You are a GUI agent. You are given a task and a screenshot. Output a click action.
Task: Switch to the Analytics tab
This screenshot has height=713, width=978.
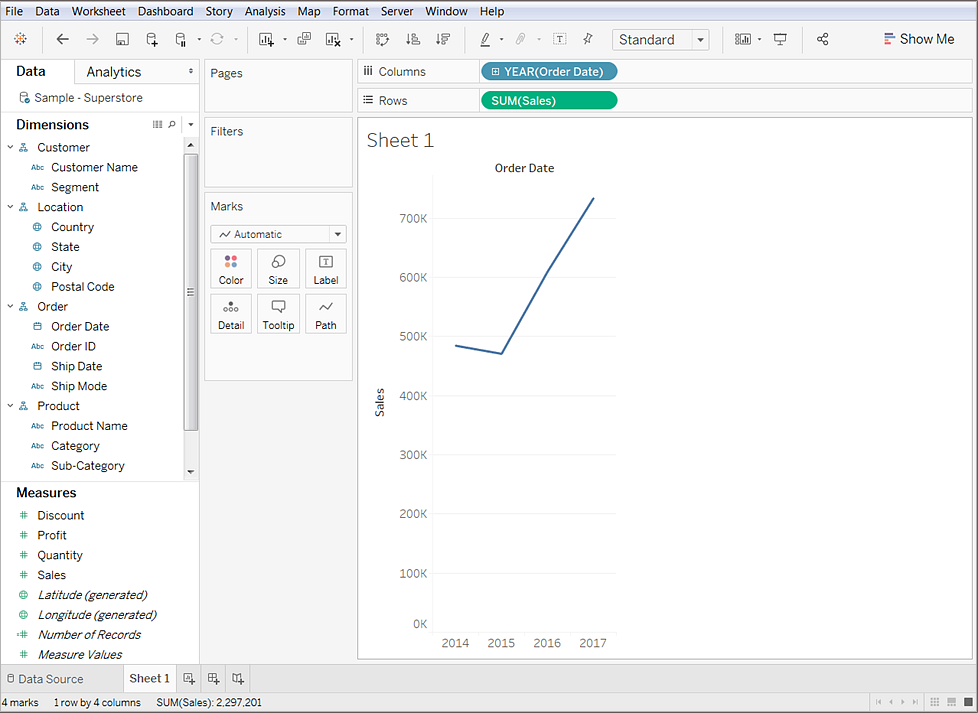point(113,72)
